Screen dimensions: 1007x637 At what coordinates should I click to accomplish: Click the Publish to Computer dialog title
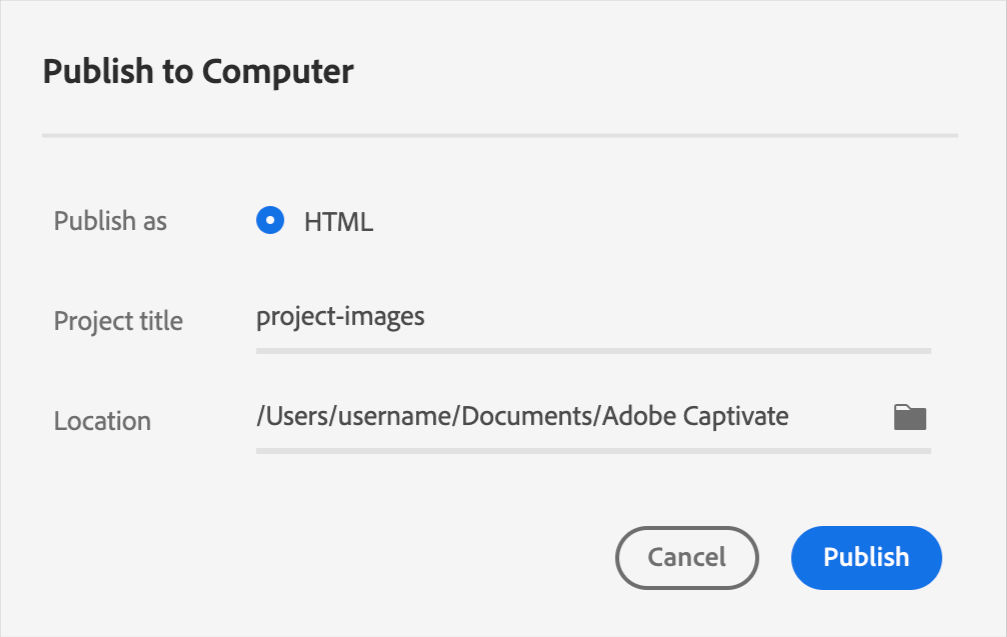click(196, 71)
